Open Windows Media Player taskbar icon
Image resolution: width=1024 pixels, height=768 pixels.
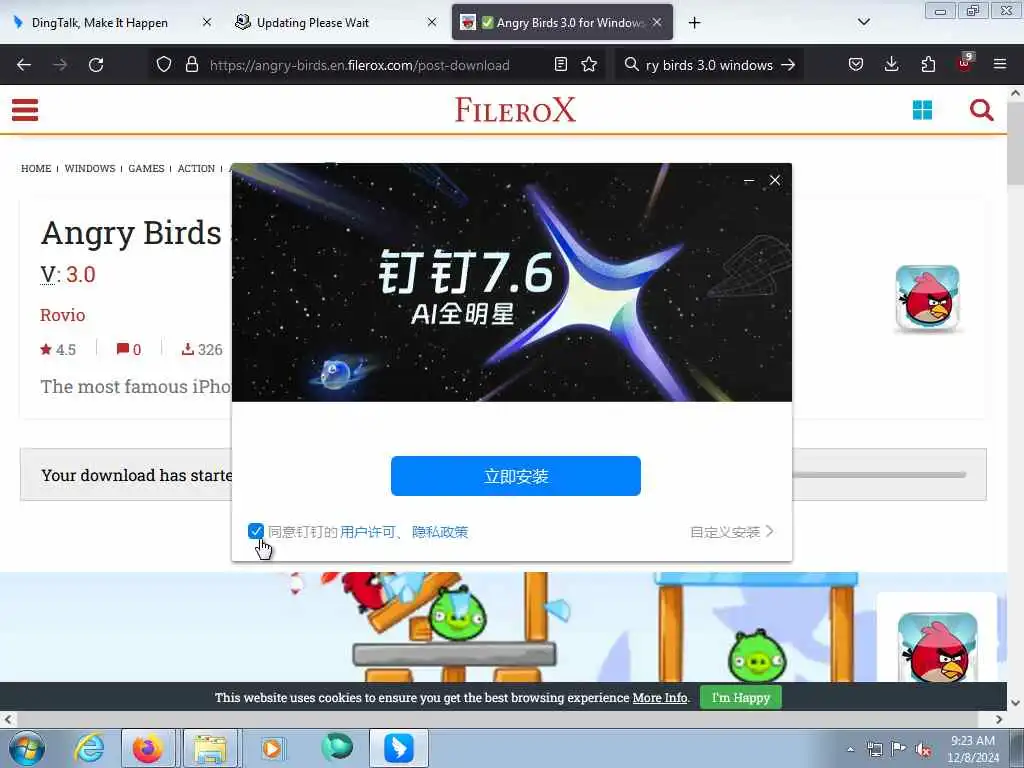(x=272, y=748)
